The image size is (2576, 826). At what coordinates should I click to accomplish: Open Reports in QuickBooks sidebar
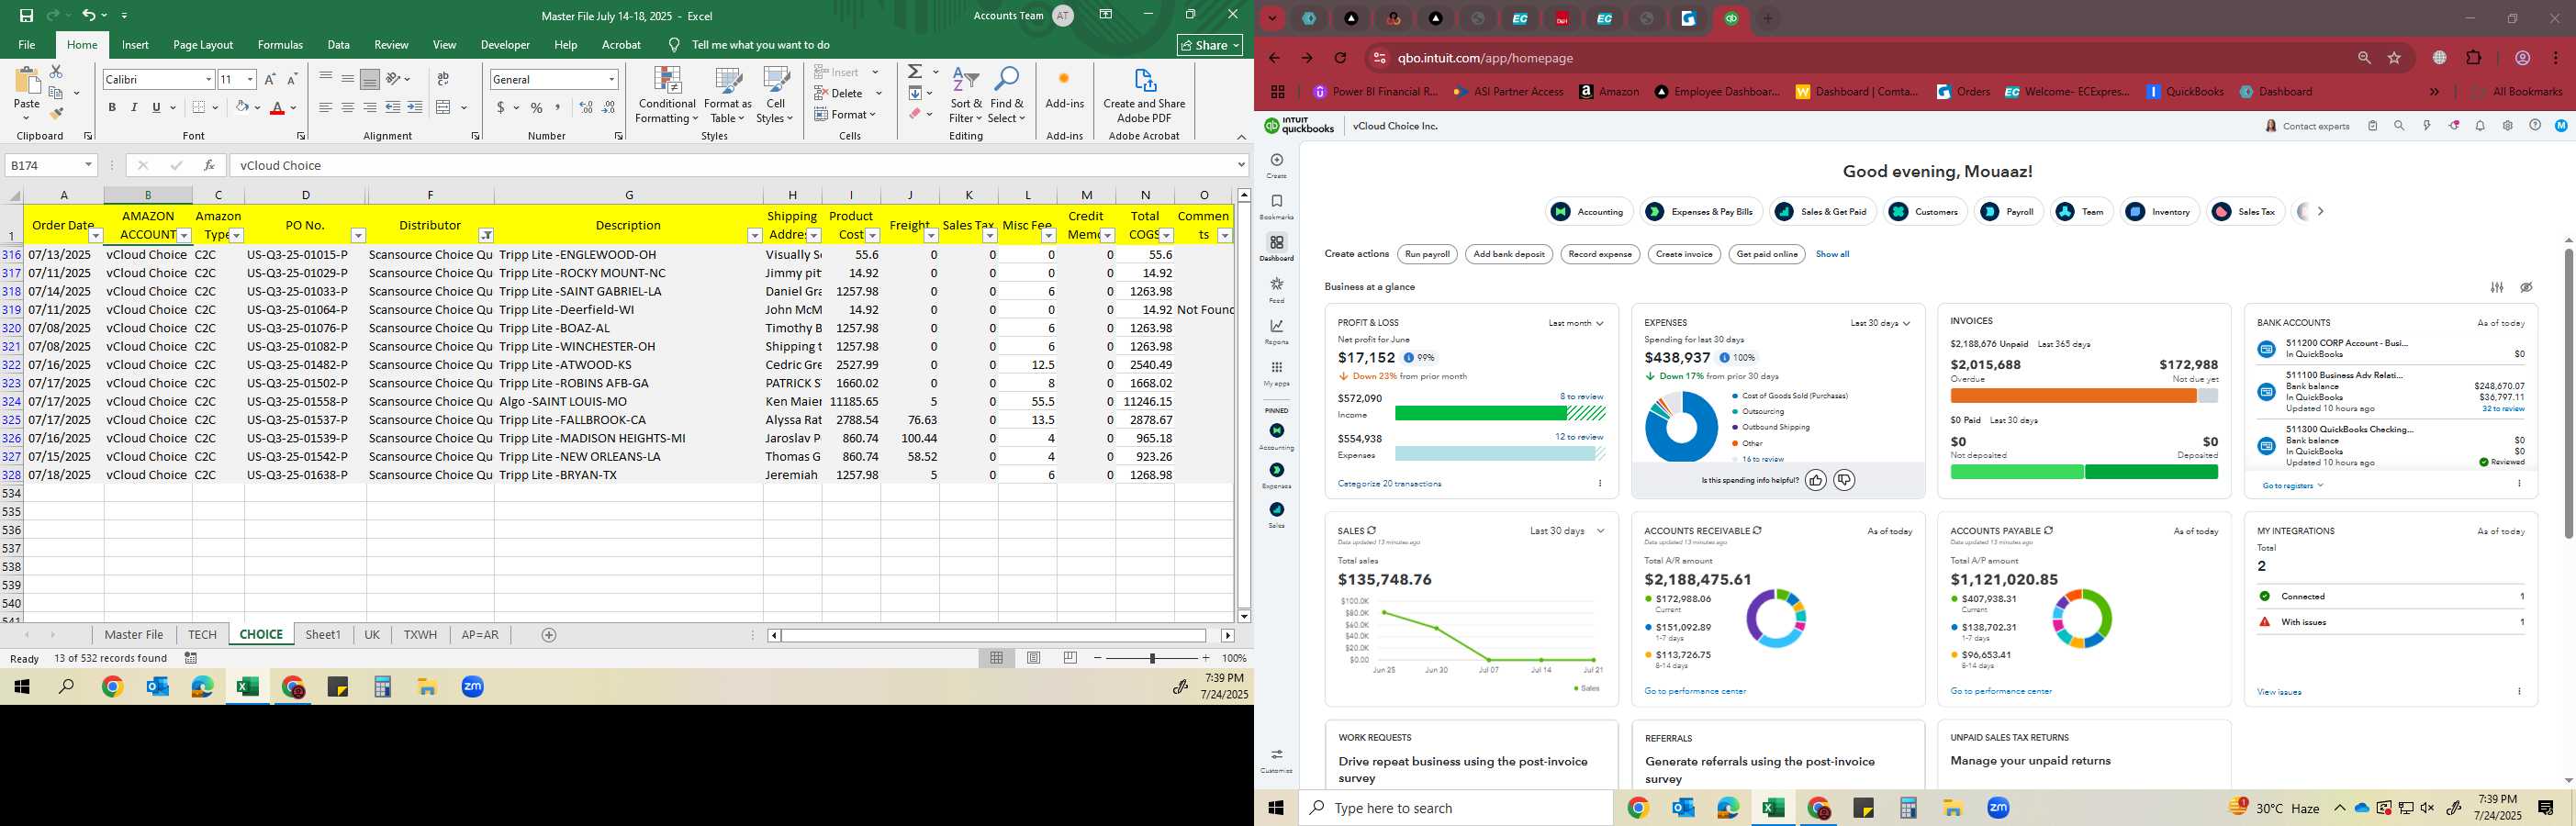coord(1276,332)
